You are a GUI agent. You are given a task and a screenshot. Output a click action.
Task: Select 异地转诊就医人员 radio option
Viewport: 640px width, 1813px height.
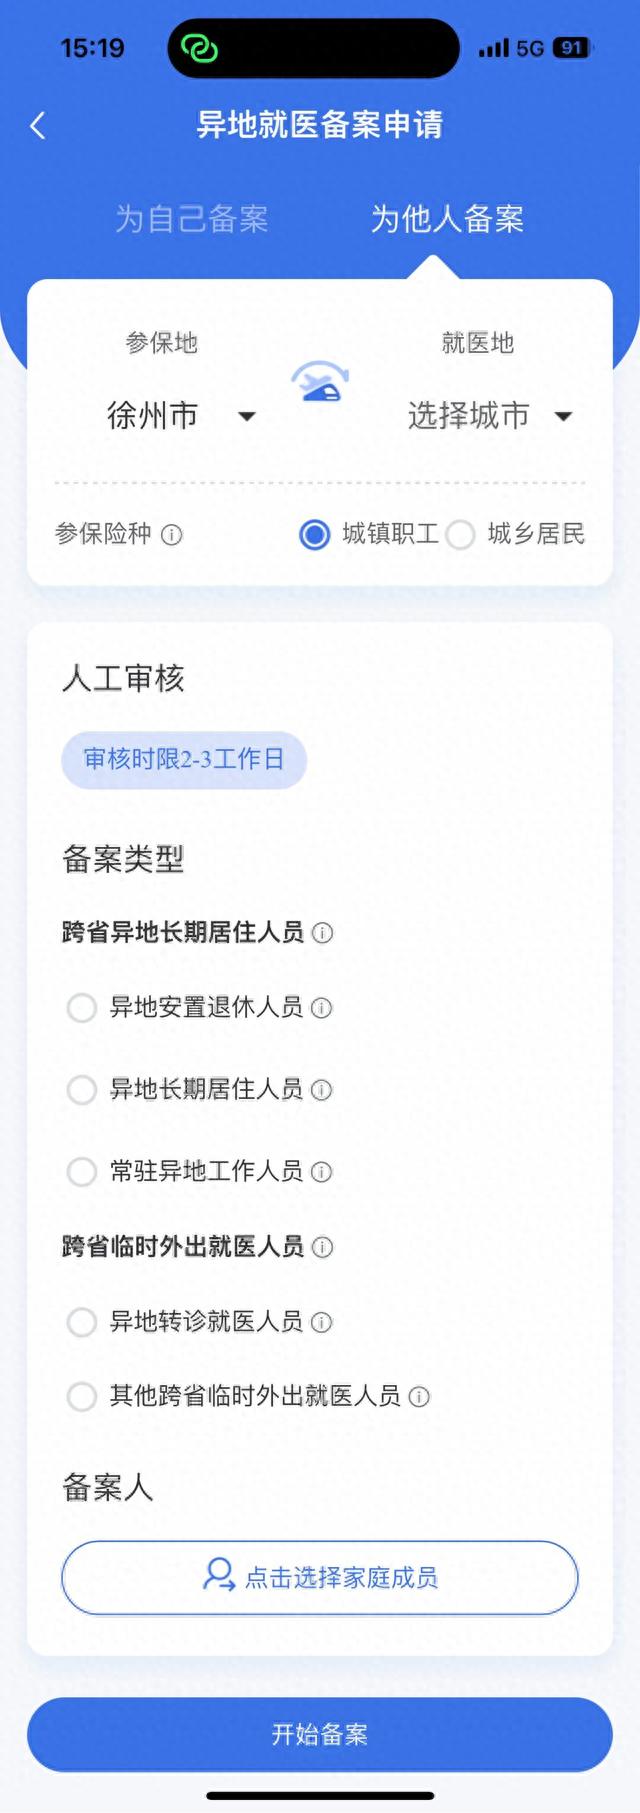81,1322
